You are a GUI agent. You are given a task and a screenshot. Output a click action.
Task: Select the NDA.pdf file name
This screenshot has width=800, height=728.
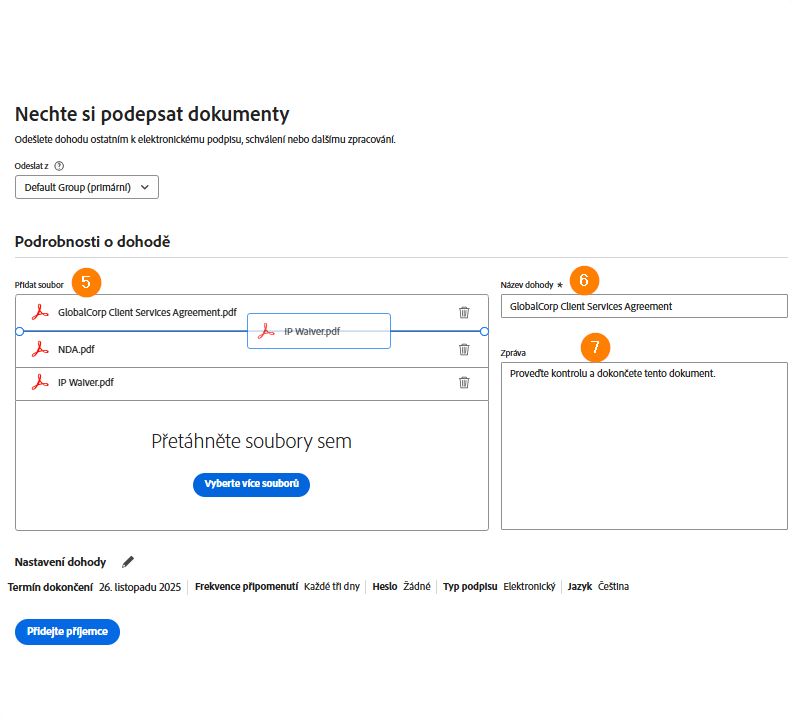click(x=76, y=349)
